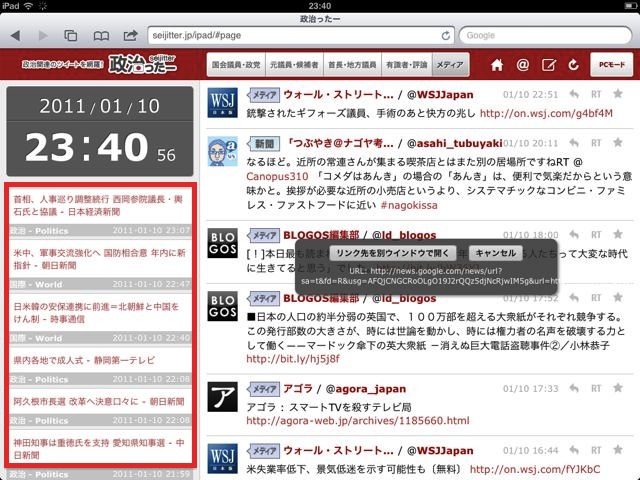Select the メディア tab
This screenshot has height=480, width=640.
[x=450, y=64]
